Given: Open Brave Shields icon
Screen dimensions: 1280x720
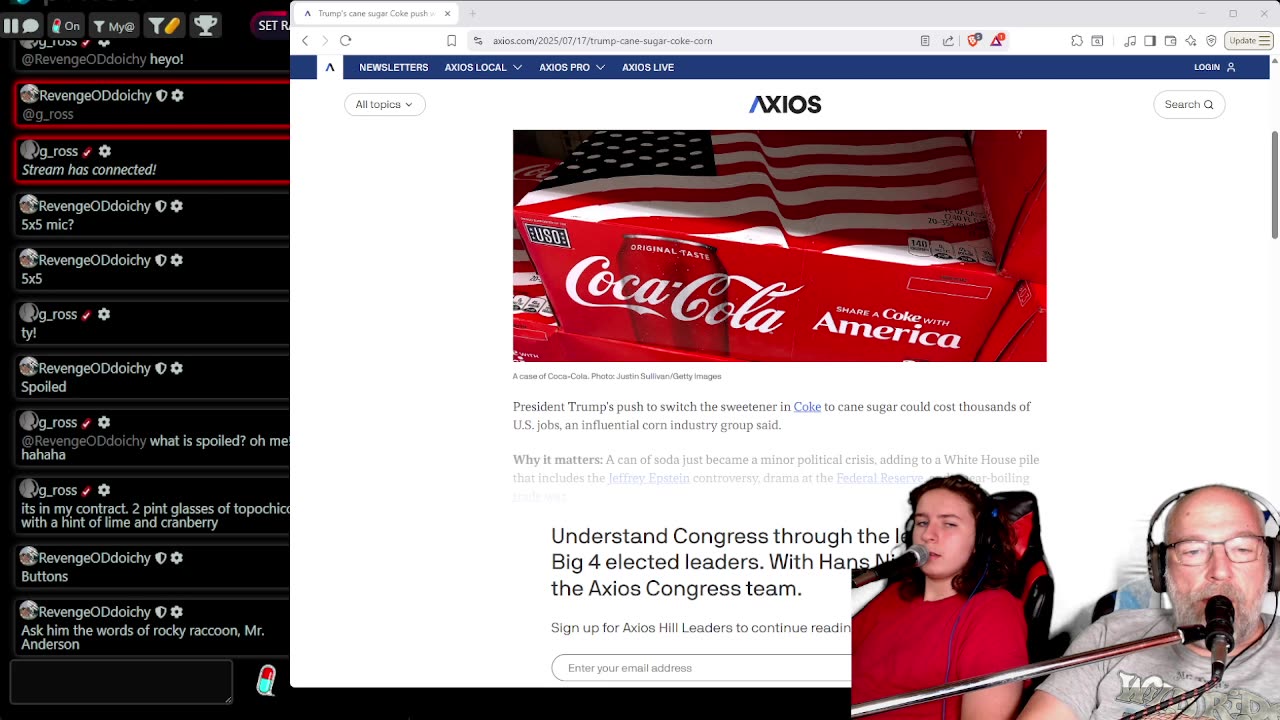Looking at the screenshot, I should (973, 41).
